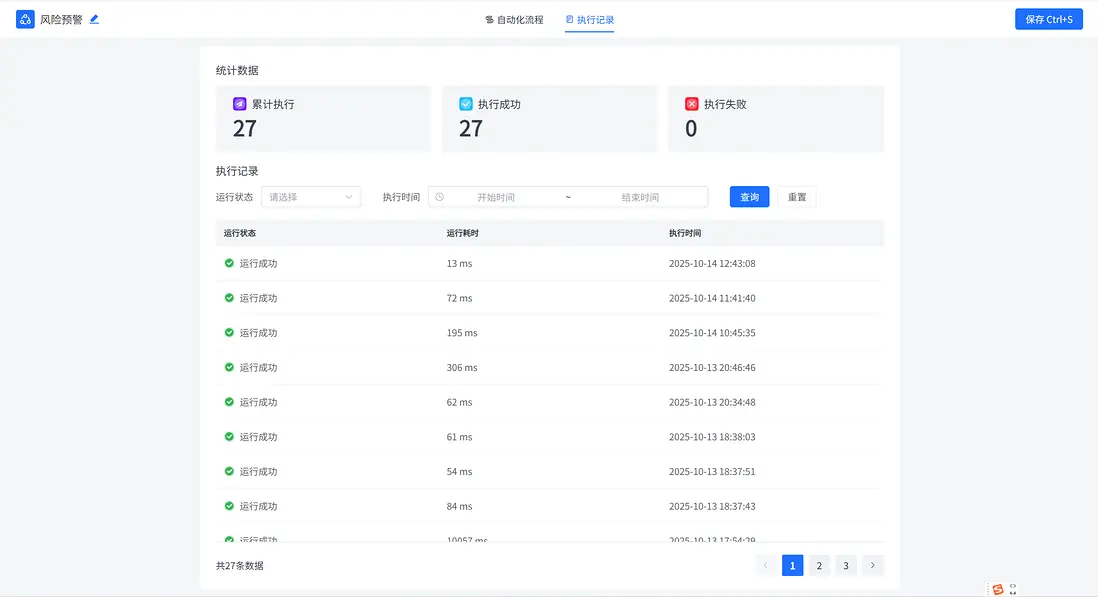This screenshot has height=597, width=1098.
Task: Click the green success icon for 11:41:40 row
Action: (x=229, y=298)
